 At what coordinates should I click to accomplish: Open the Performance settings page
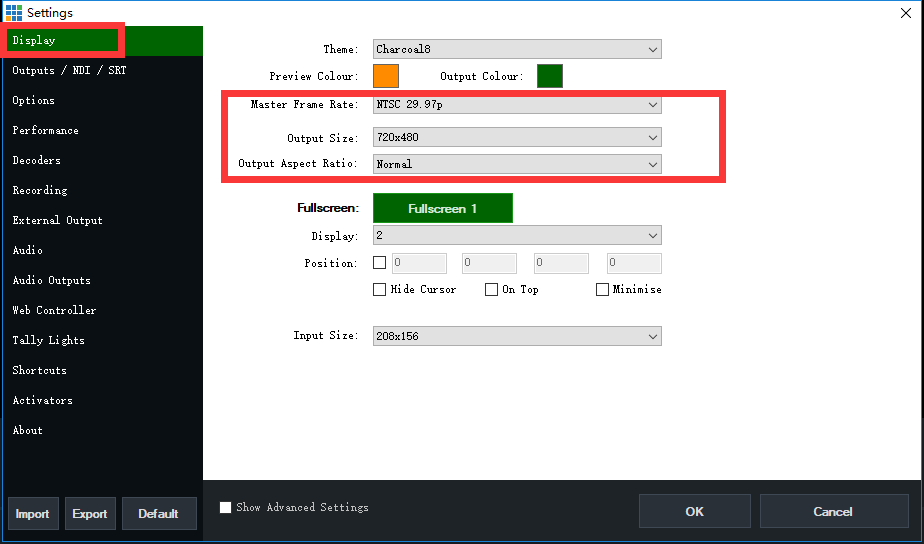[103, 130]
